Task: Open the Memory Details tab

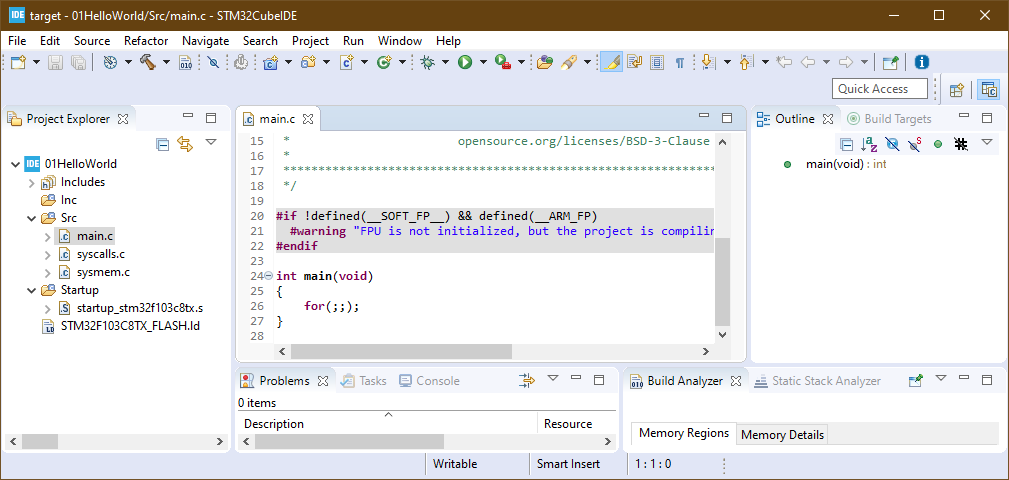Action: click(782, 435)
